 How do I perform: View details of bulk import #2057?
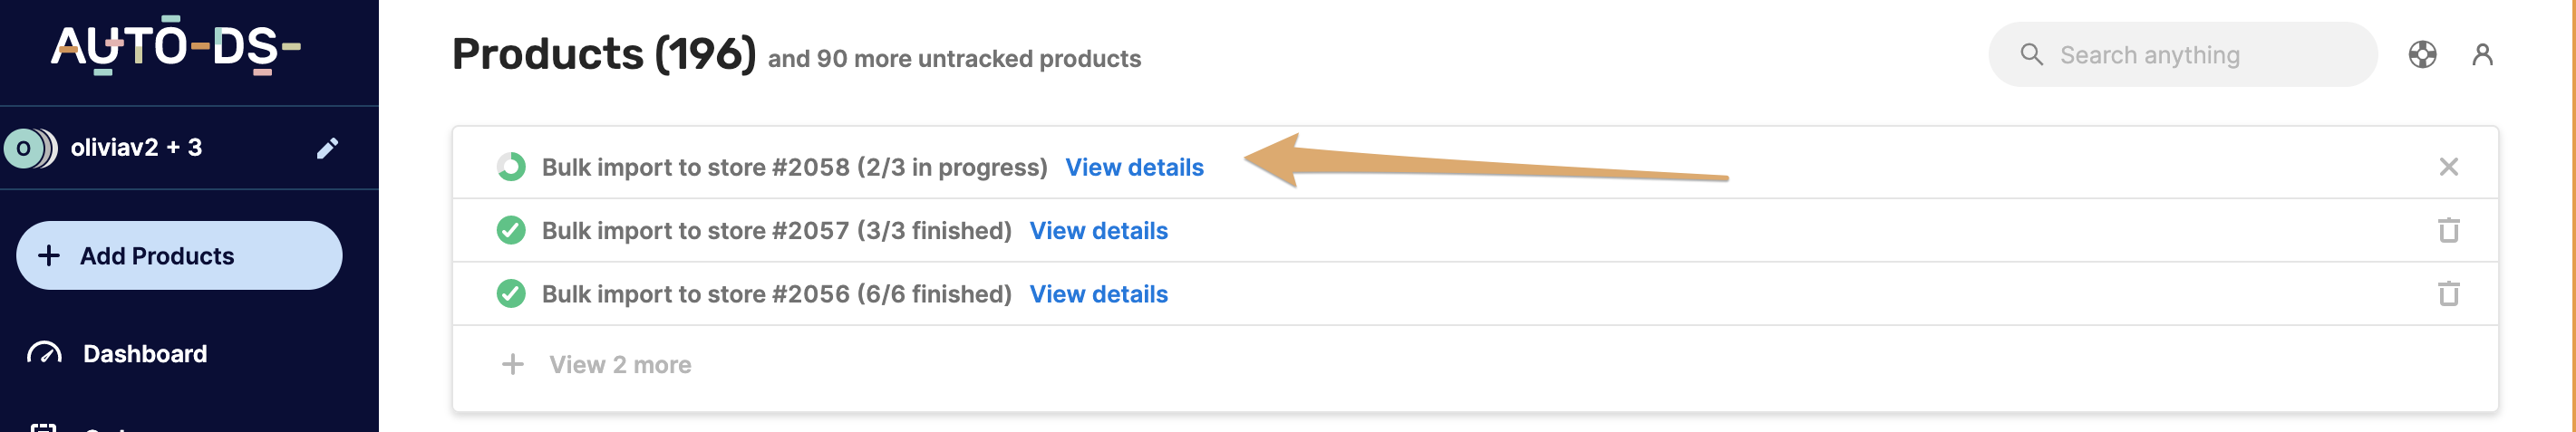tap(1098, 231)
